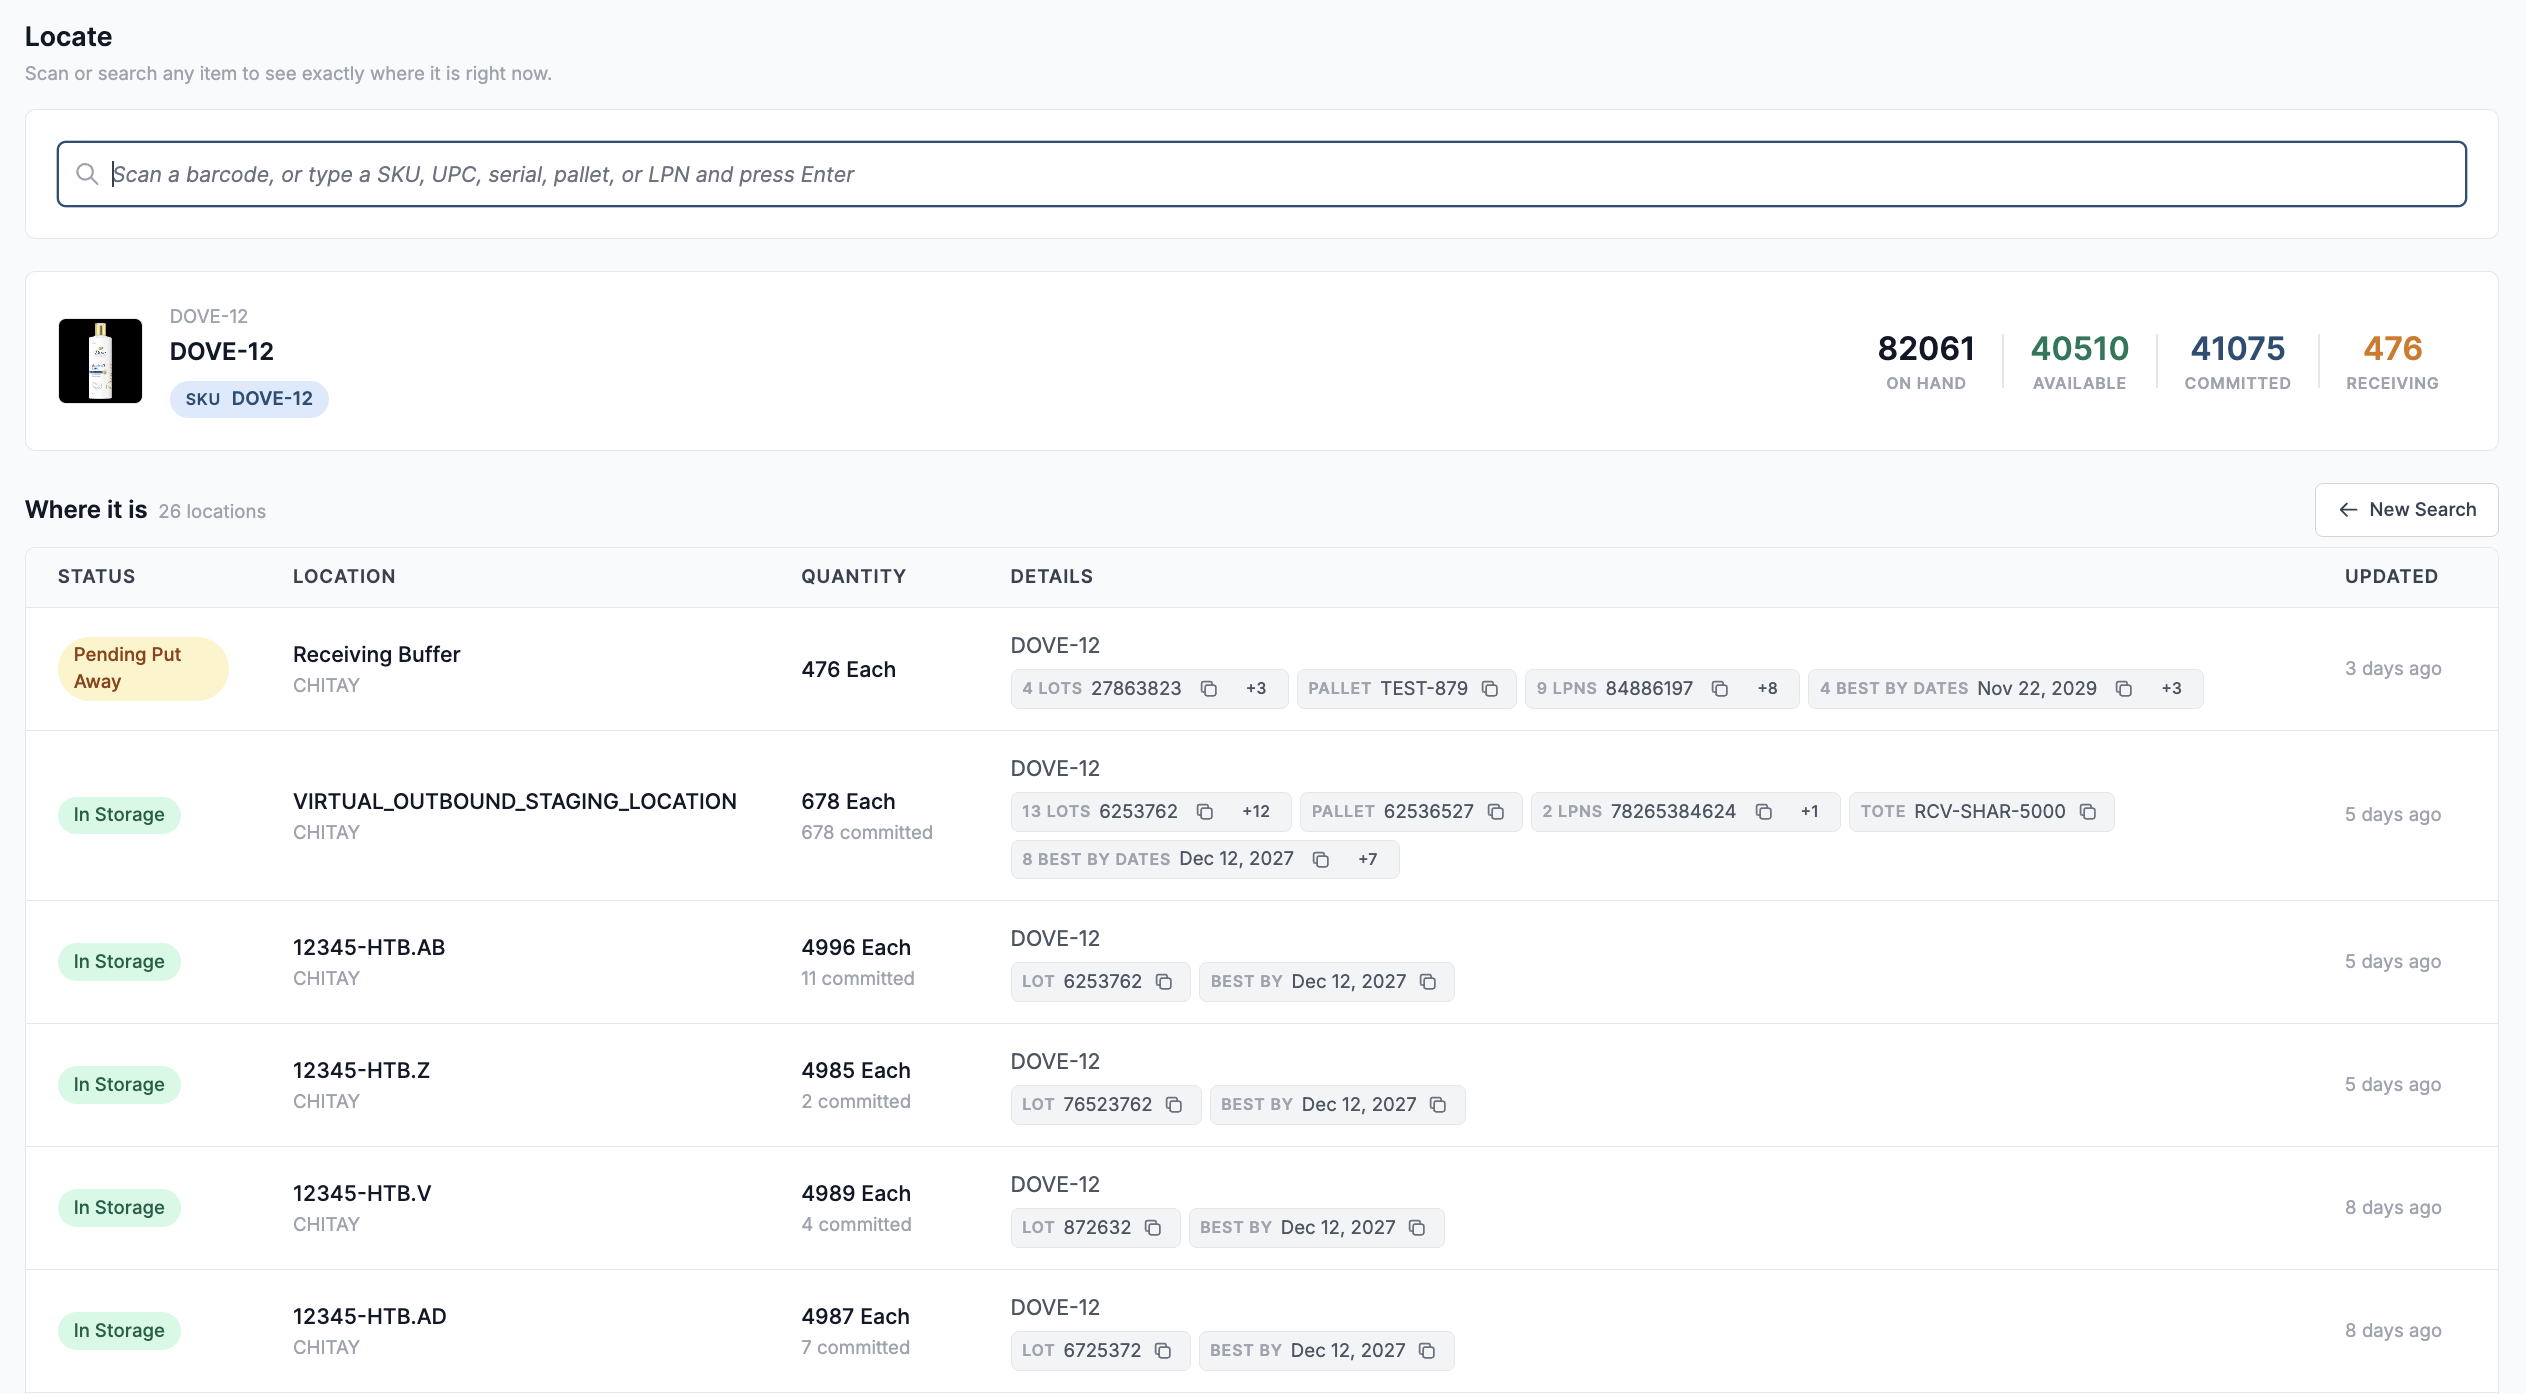Copy tote RCV-SHAR-5000
Screen dimensions: 2526x1394
click(x=2088, y=812)
